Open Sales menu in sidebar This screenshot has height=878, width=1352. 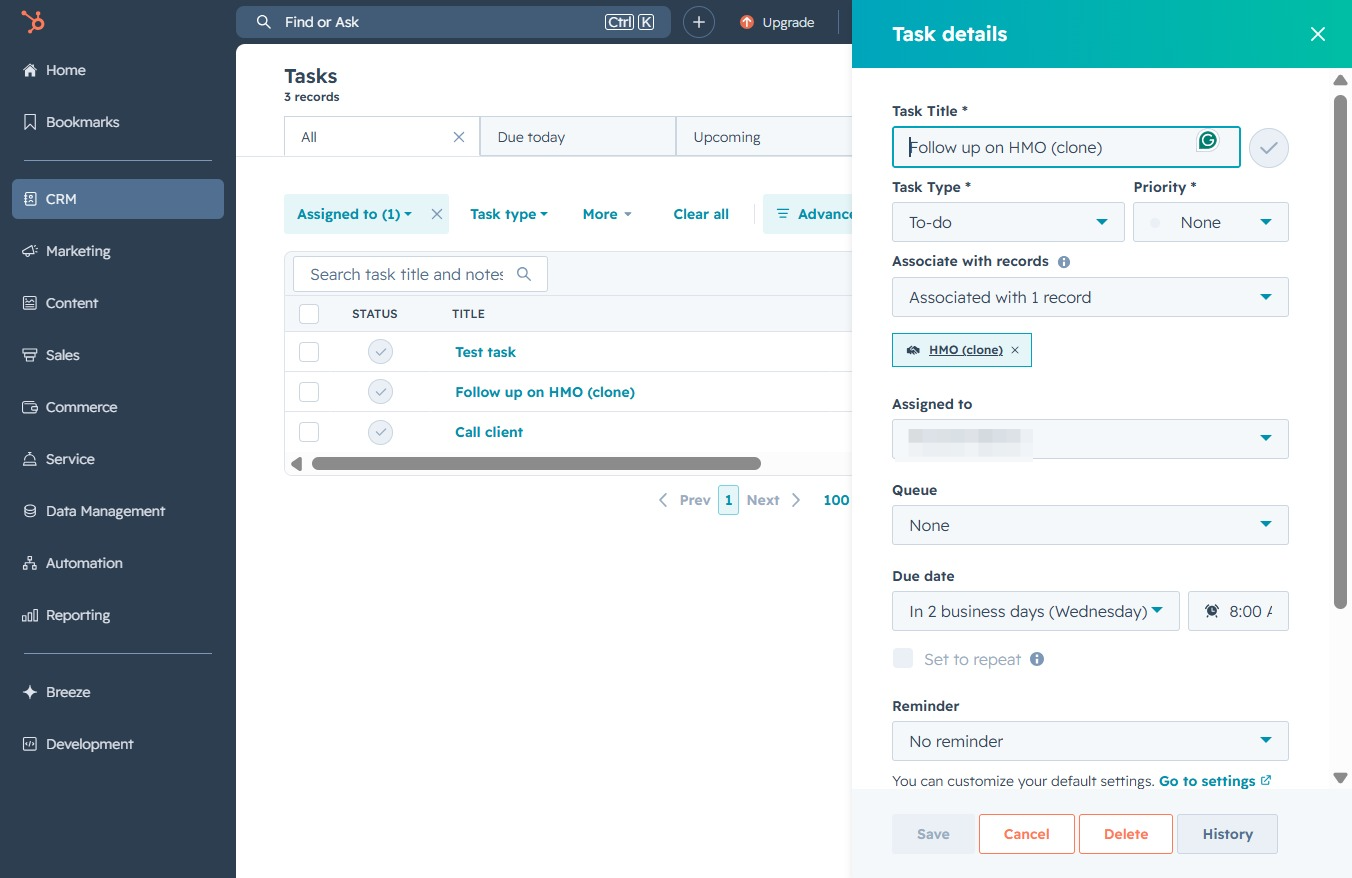click(118, 355)
